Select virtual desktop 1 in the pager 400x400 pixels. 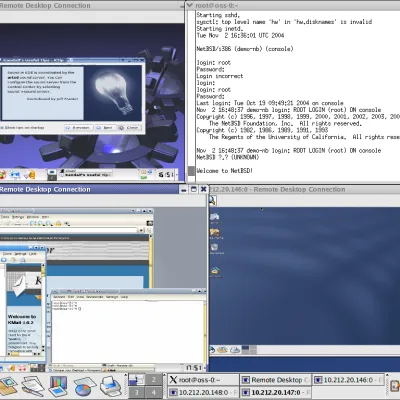(x=137, y=380)
